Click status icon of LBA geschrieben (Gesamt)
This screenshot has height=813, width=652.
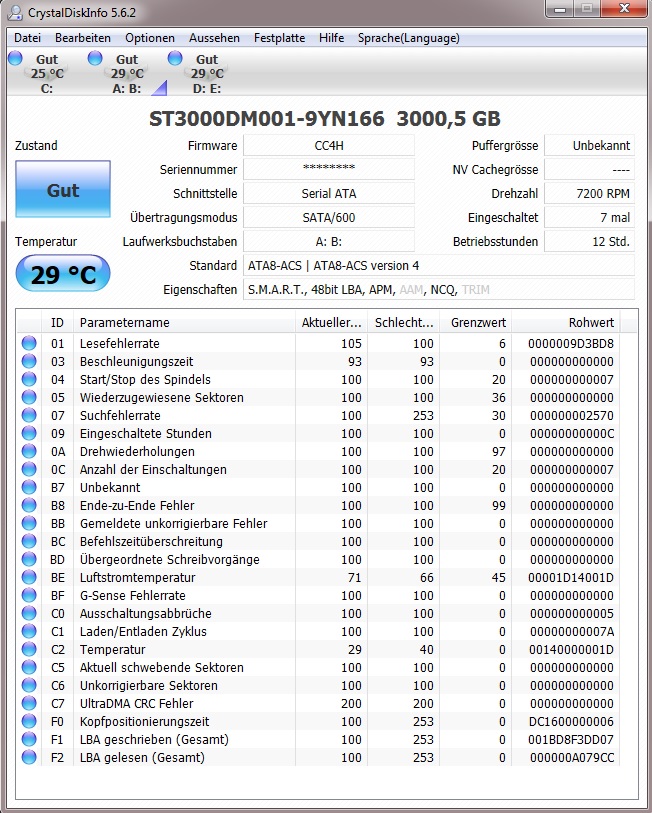[x=29, y=739]
